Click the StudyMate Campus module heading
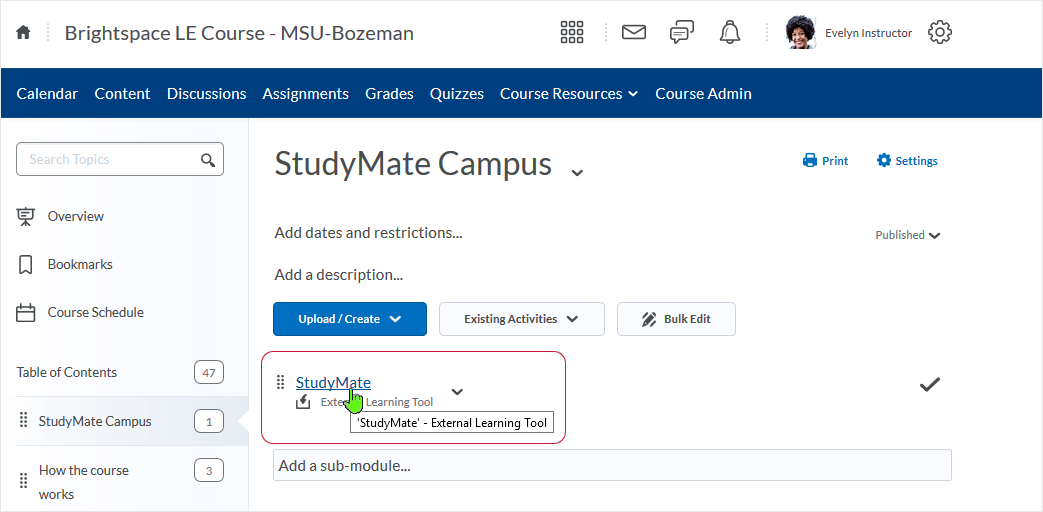The width and height of the screenshot is (1043, 512). tap(412, 164)
